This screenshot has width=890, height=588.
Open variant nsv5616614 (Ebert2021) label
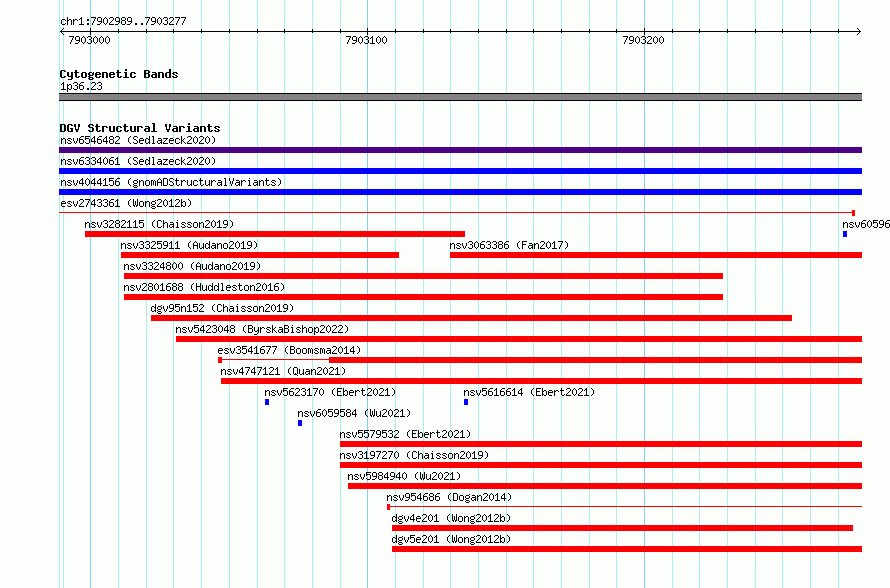click(529, 392)
